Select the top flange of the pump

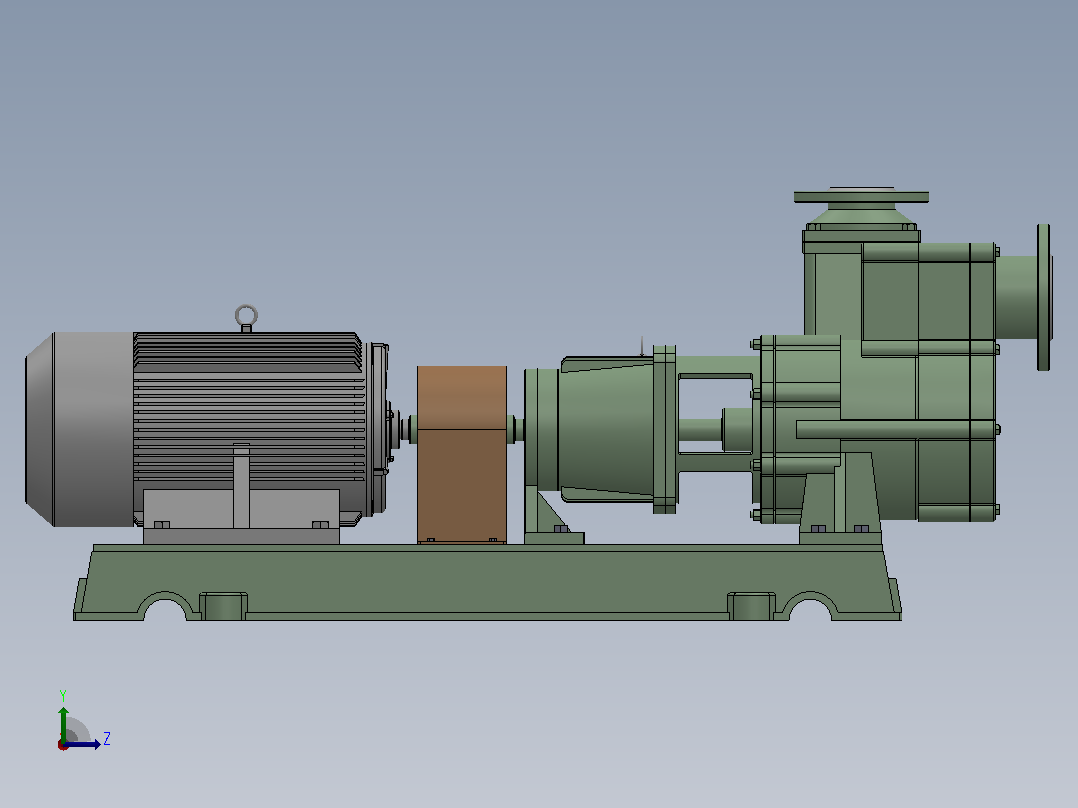861,197
